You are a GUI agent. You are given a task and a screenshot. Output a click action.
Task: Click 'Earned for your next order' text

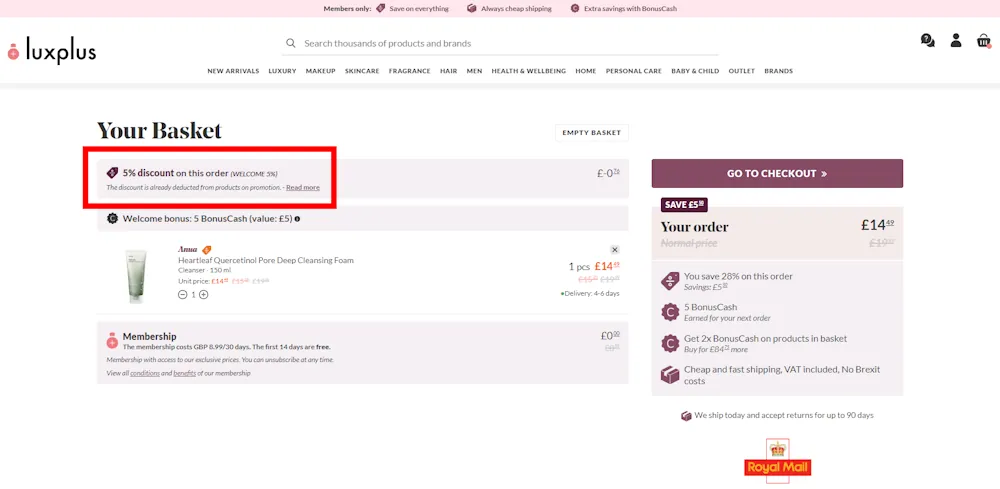[x=727, y=318]
